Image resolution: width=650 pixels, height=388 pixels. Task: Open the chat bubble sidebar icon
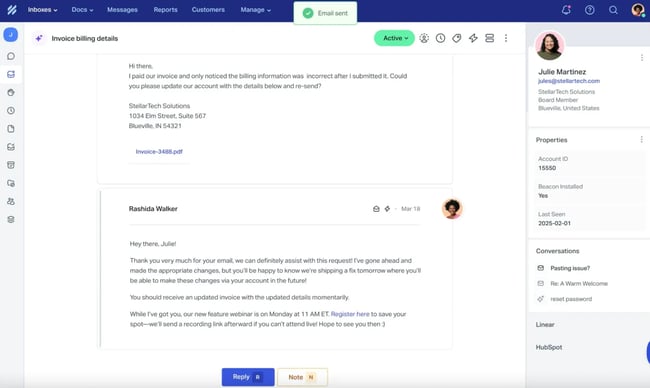pyautogui.click(x=11, y=56)
